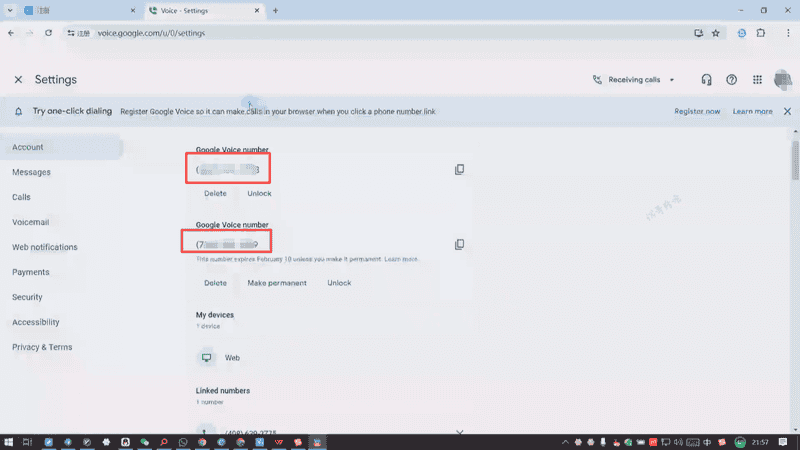Make the second number permanent
The image size is (800, 450).
coord(277,283)
